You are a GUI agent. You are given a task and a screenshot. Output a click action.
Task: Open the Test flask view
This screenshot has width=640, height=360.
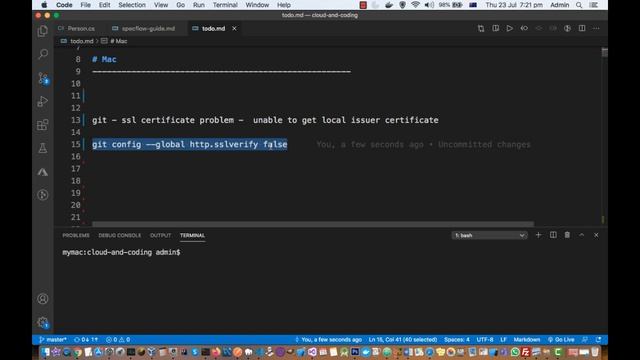click(x=43, y=148)
